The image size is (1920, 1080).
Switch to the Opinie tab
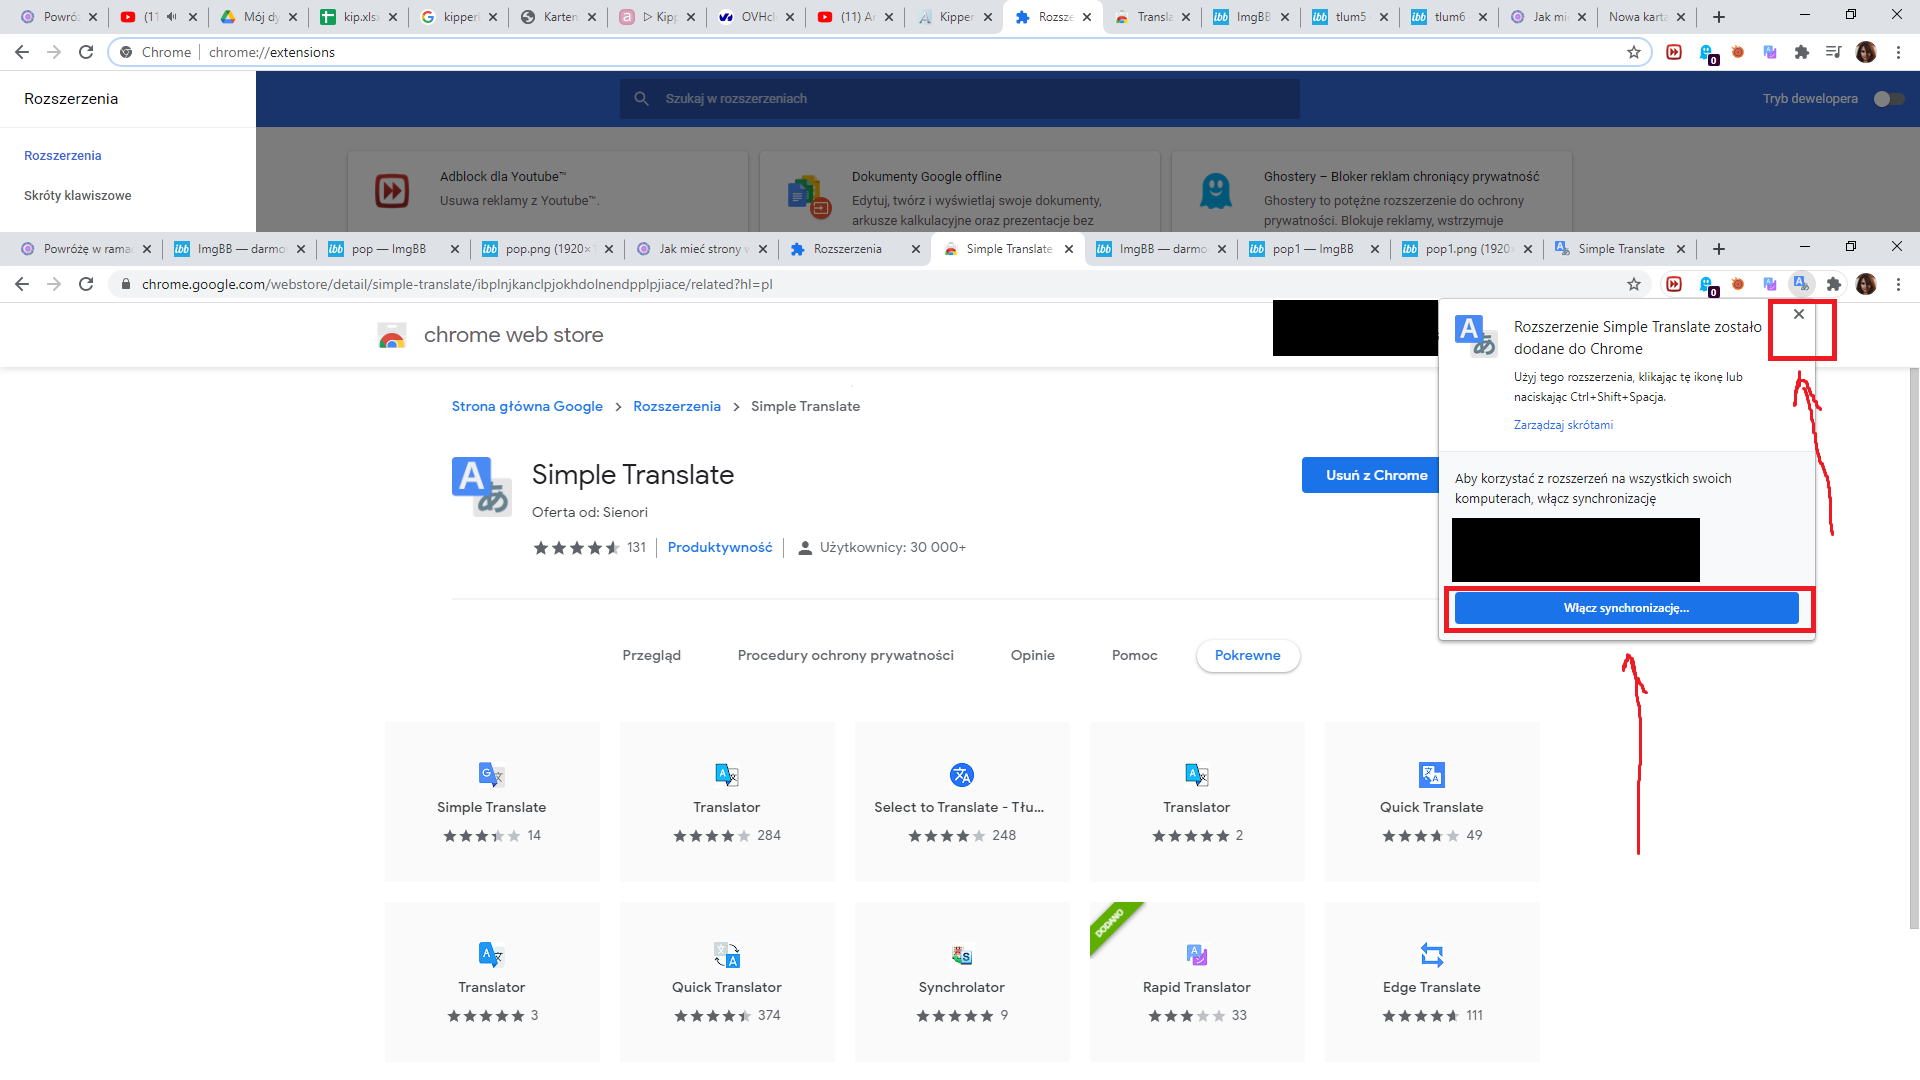point(1033,655)
